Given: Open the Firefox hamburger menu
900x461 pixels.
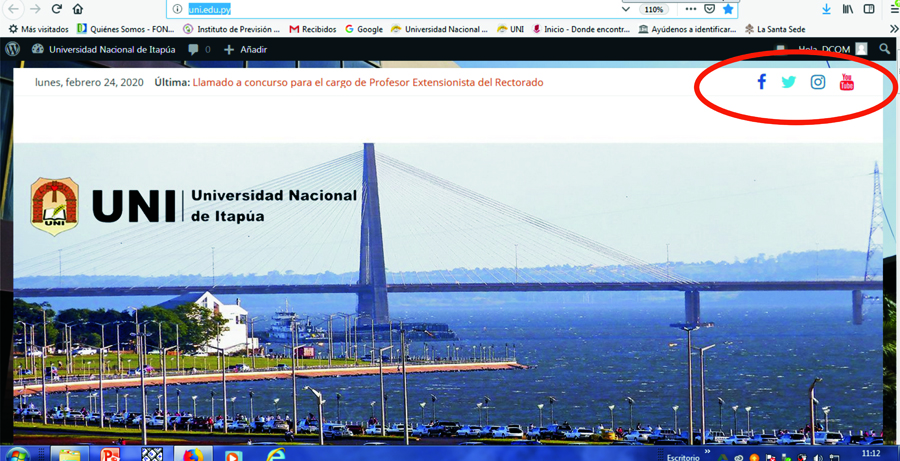Looking at the screenshot, I should click(894, 9).
